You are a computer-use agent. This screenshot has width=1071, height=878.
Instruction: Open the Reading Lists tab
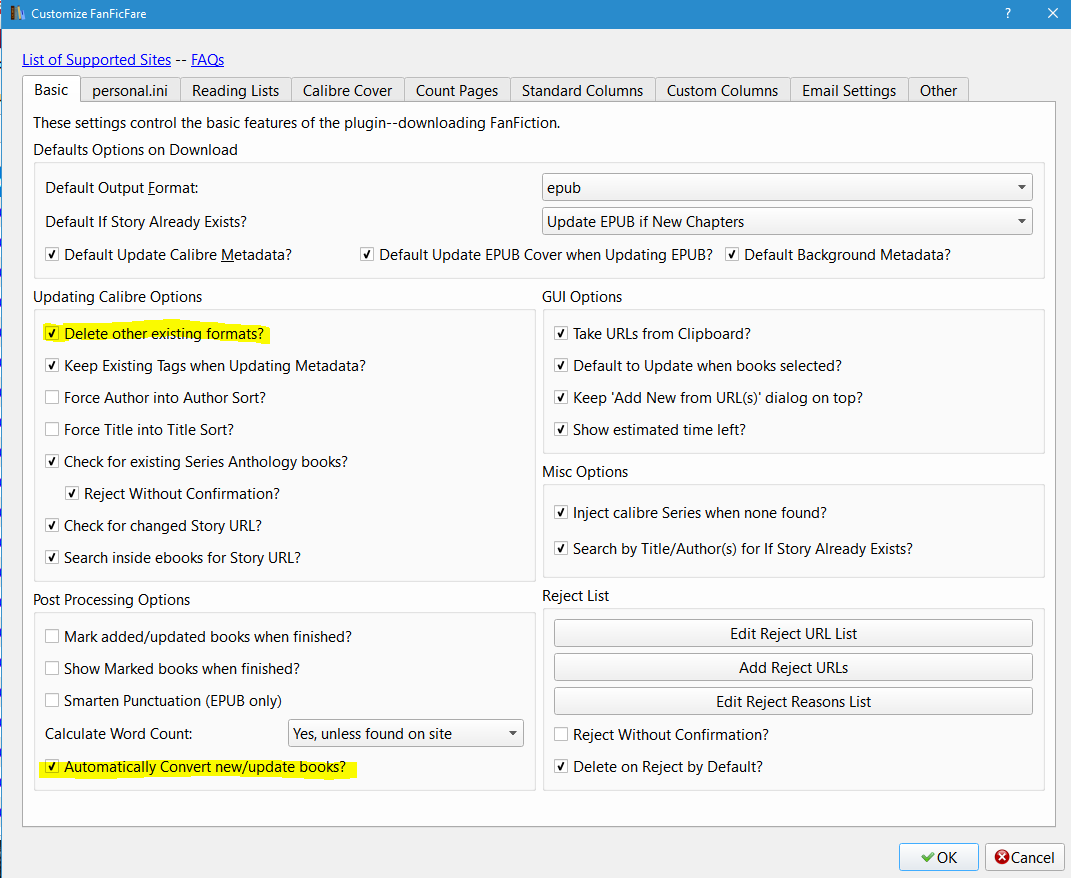(236, 90)
